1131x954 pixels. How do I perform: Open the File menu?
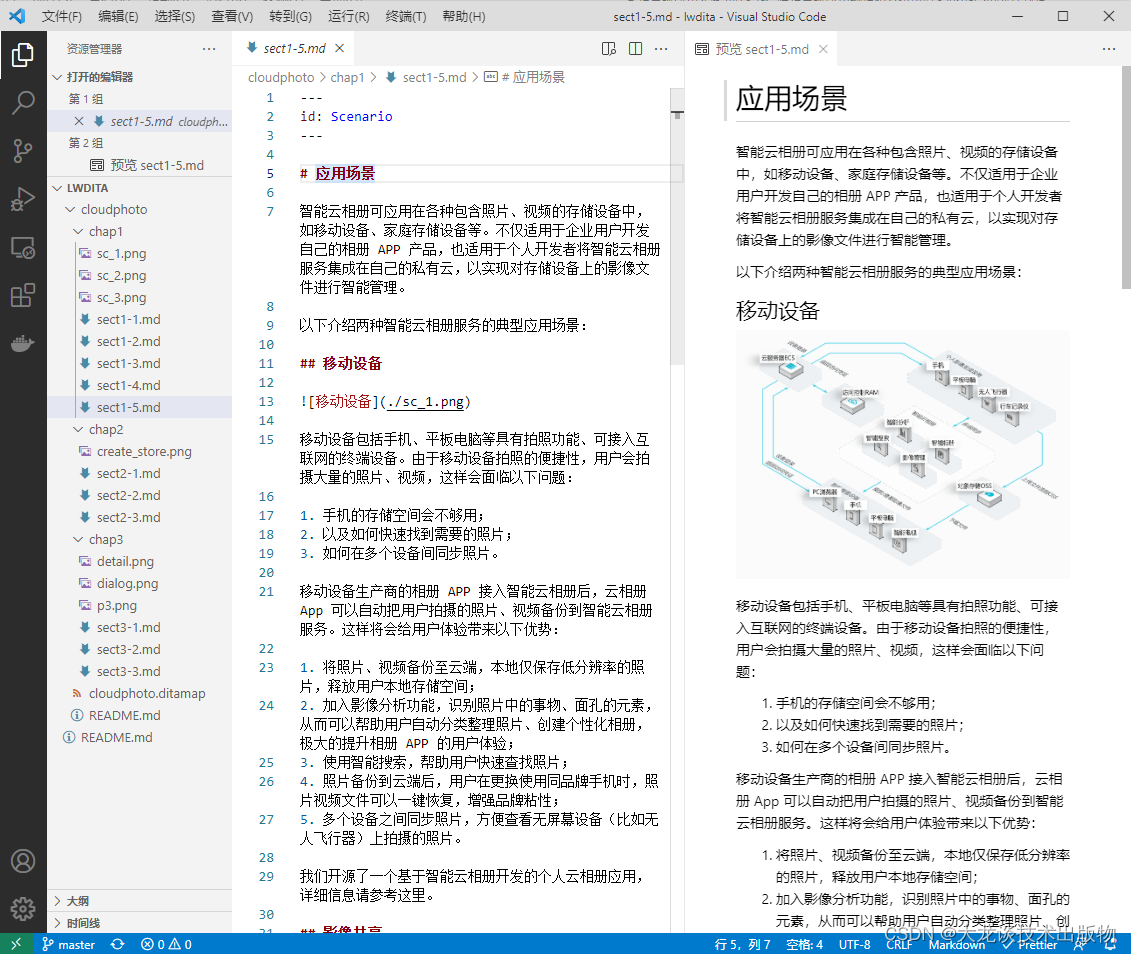pos(61,16)
